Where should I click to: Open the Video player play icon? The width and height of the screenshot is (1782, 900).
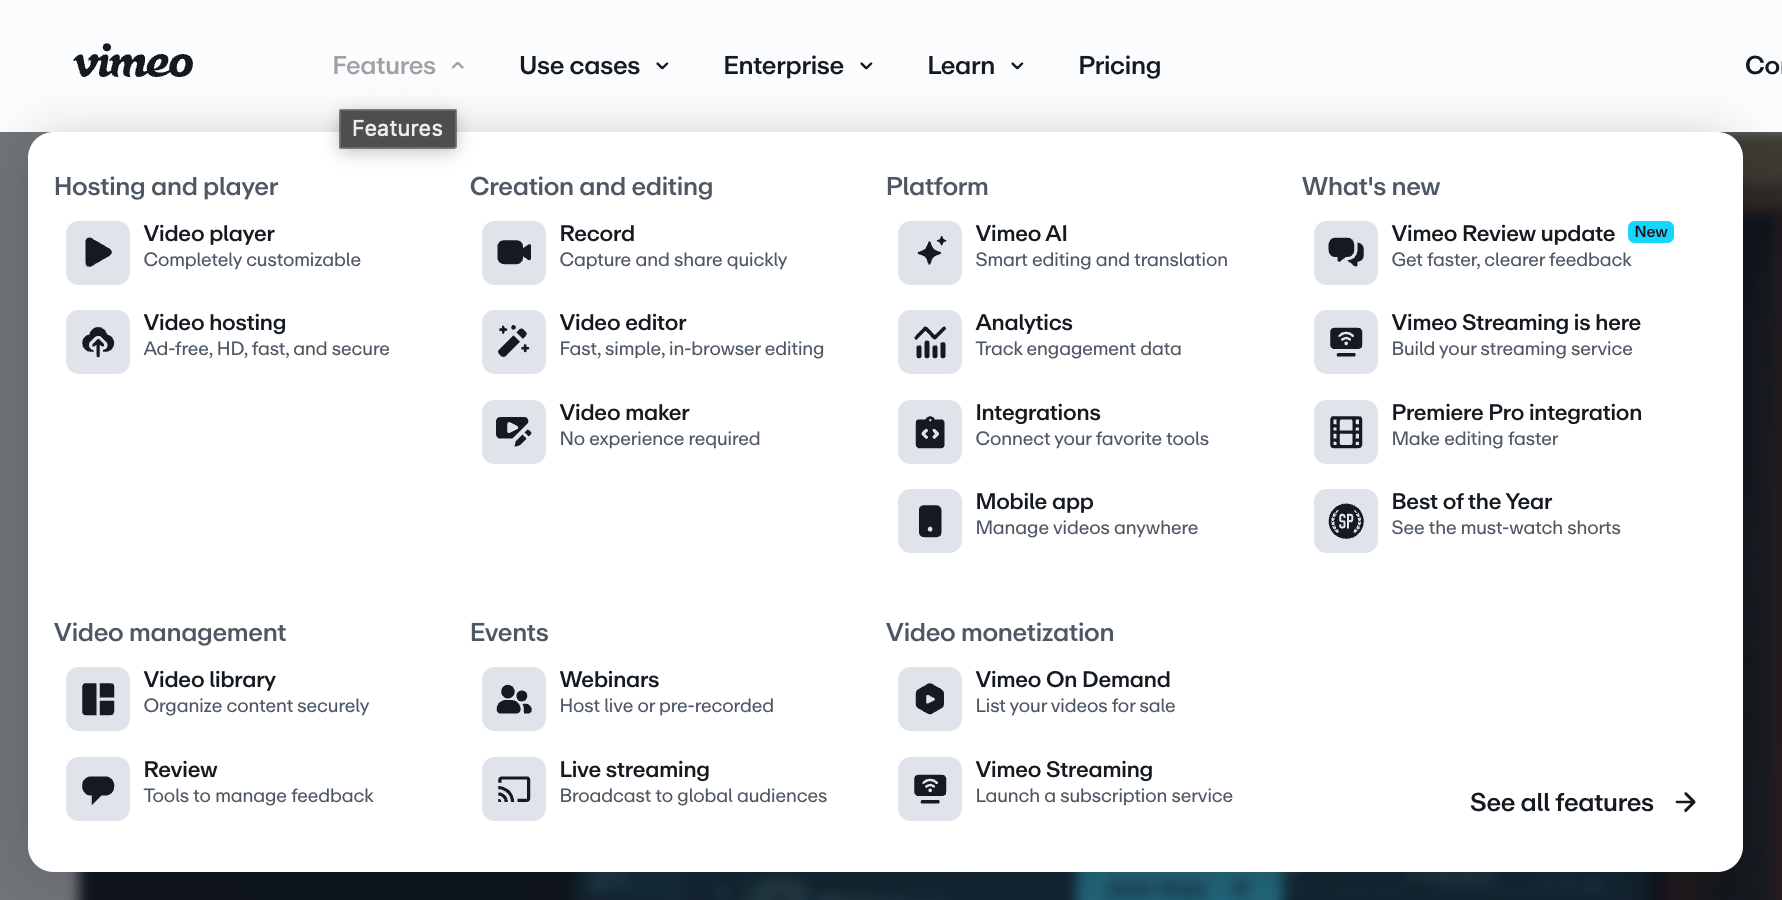pos(98,252)
